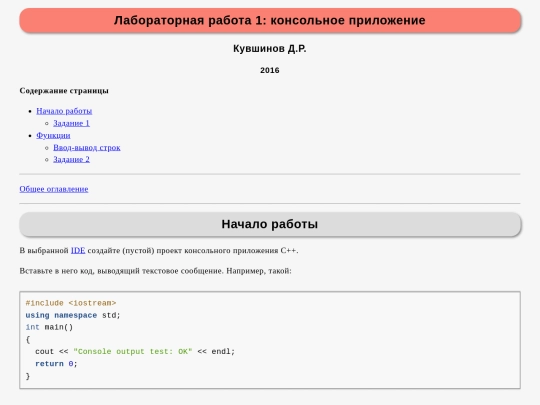Go to 'Ввод-вывод строк' section link

point(87,147)
